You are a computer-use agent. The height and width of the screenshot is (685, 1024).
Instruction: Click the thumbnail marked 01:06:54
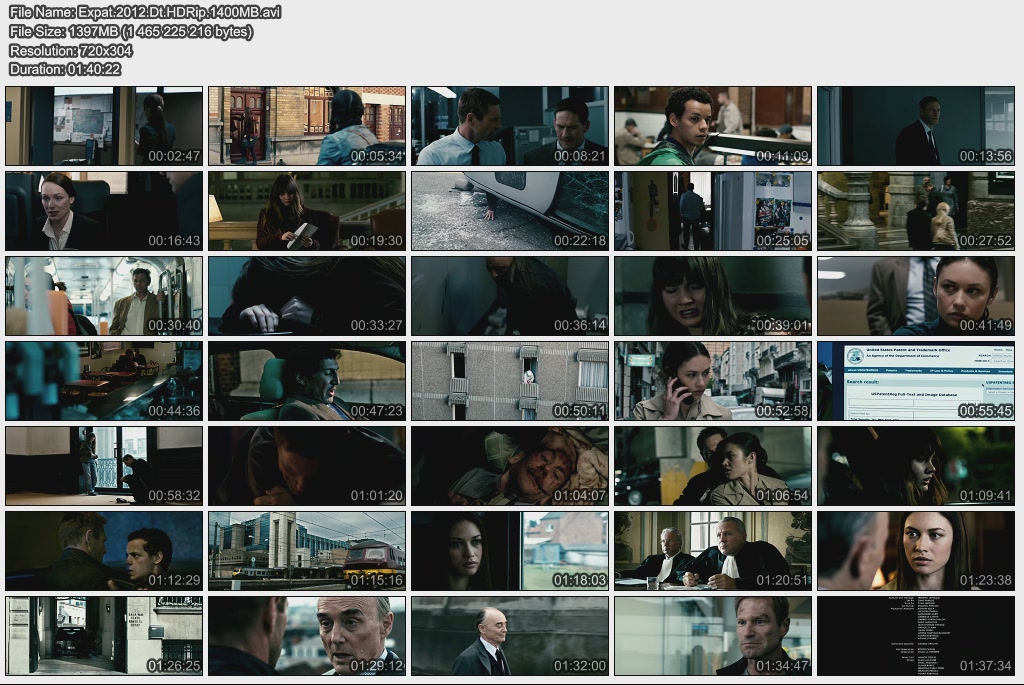[x=713, y=466]
